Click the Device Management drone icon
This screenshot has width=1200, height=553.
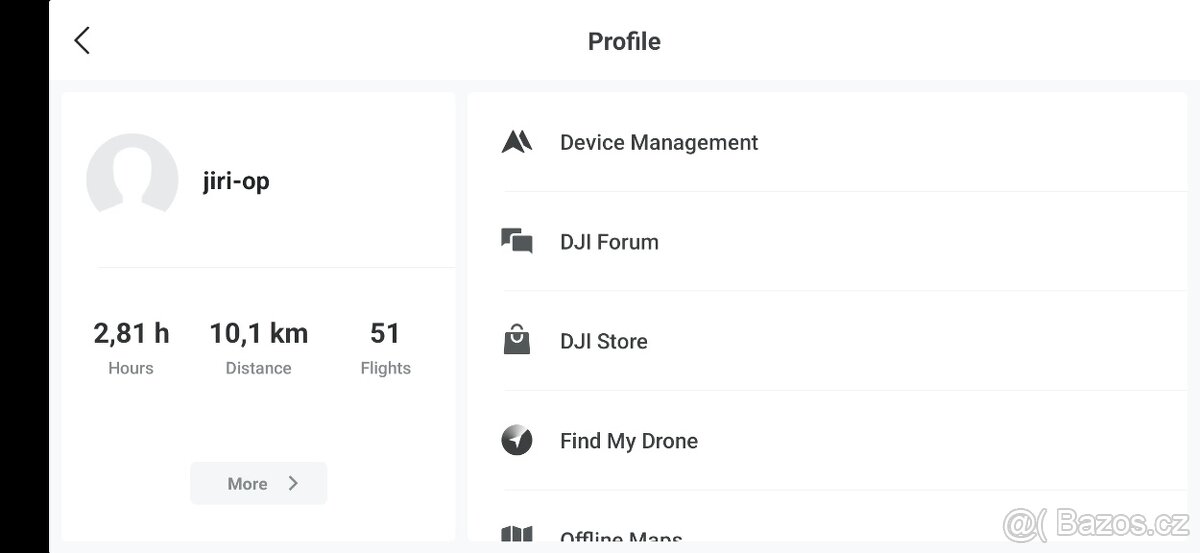tap(517, 142)
